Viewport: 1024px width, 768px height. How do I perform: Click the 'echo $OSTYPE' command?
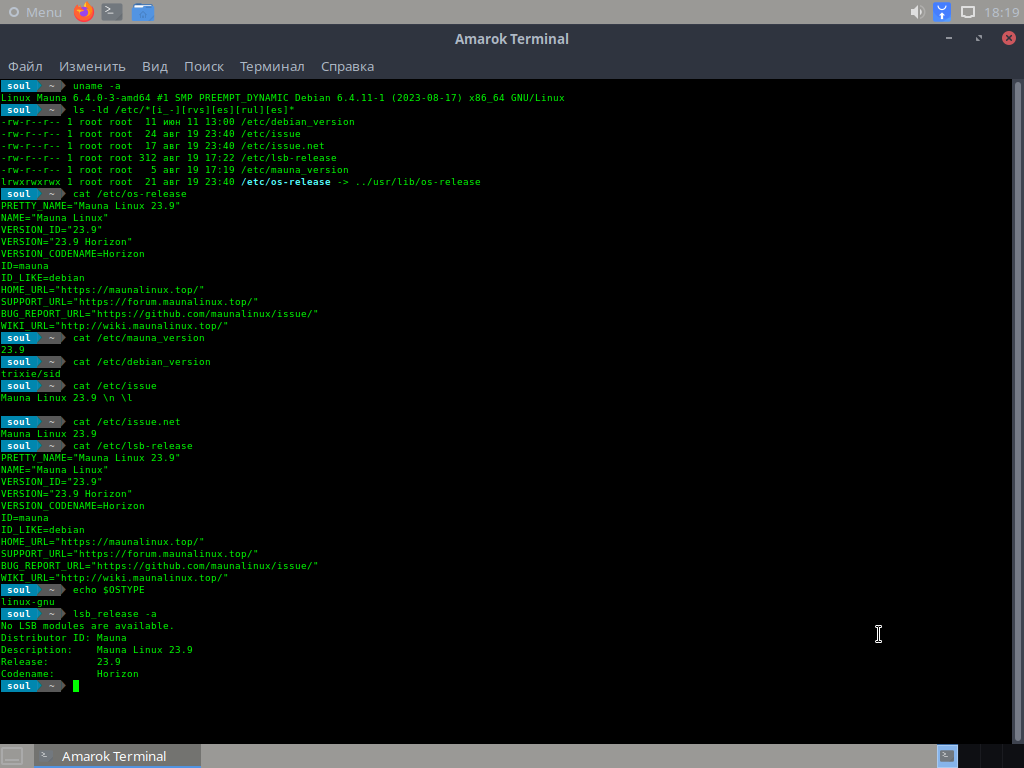pos(109,590)
